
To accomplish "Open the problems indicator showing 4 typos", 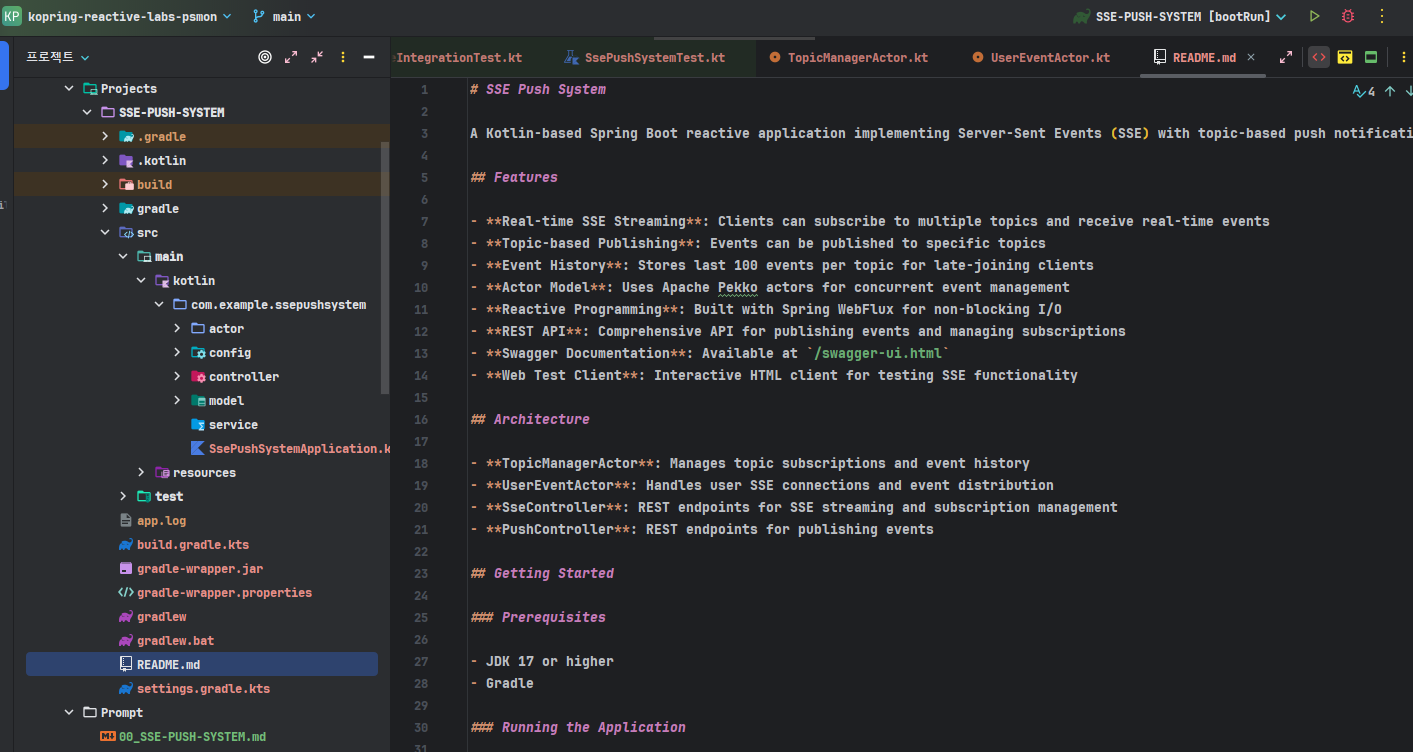I will (1364, 91).
